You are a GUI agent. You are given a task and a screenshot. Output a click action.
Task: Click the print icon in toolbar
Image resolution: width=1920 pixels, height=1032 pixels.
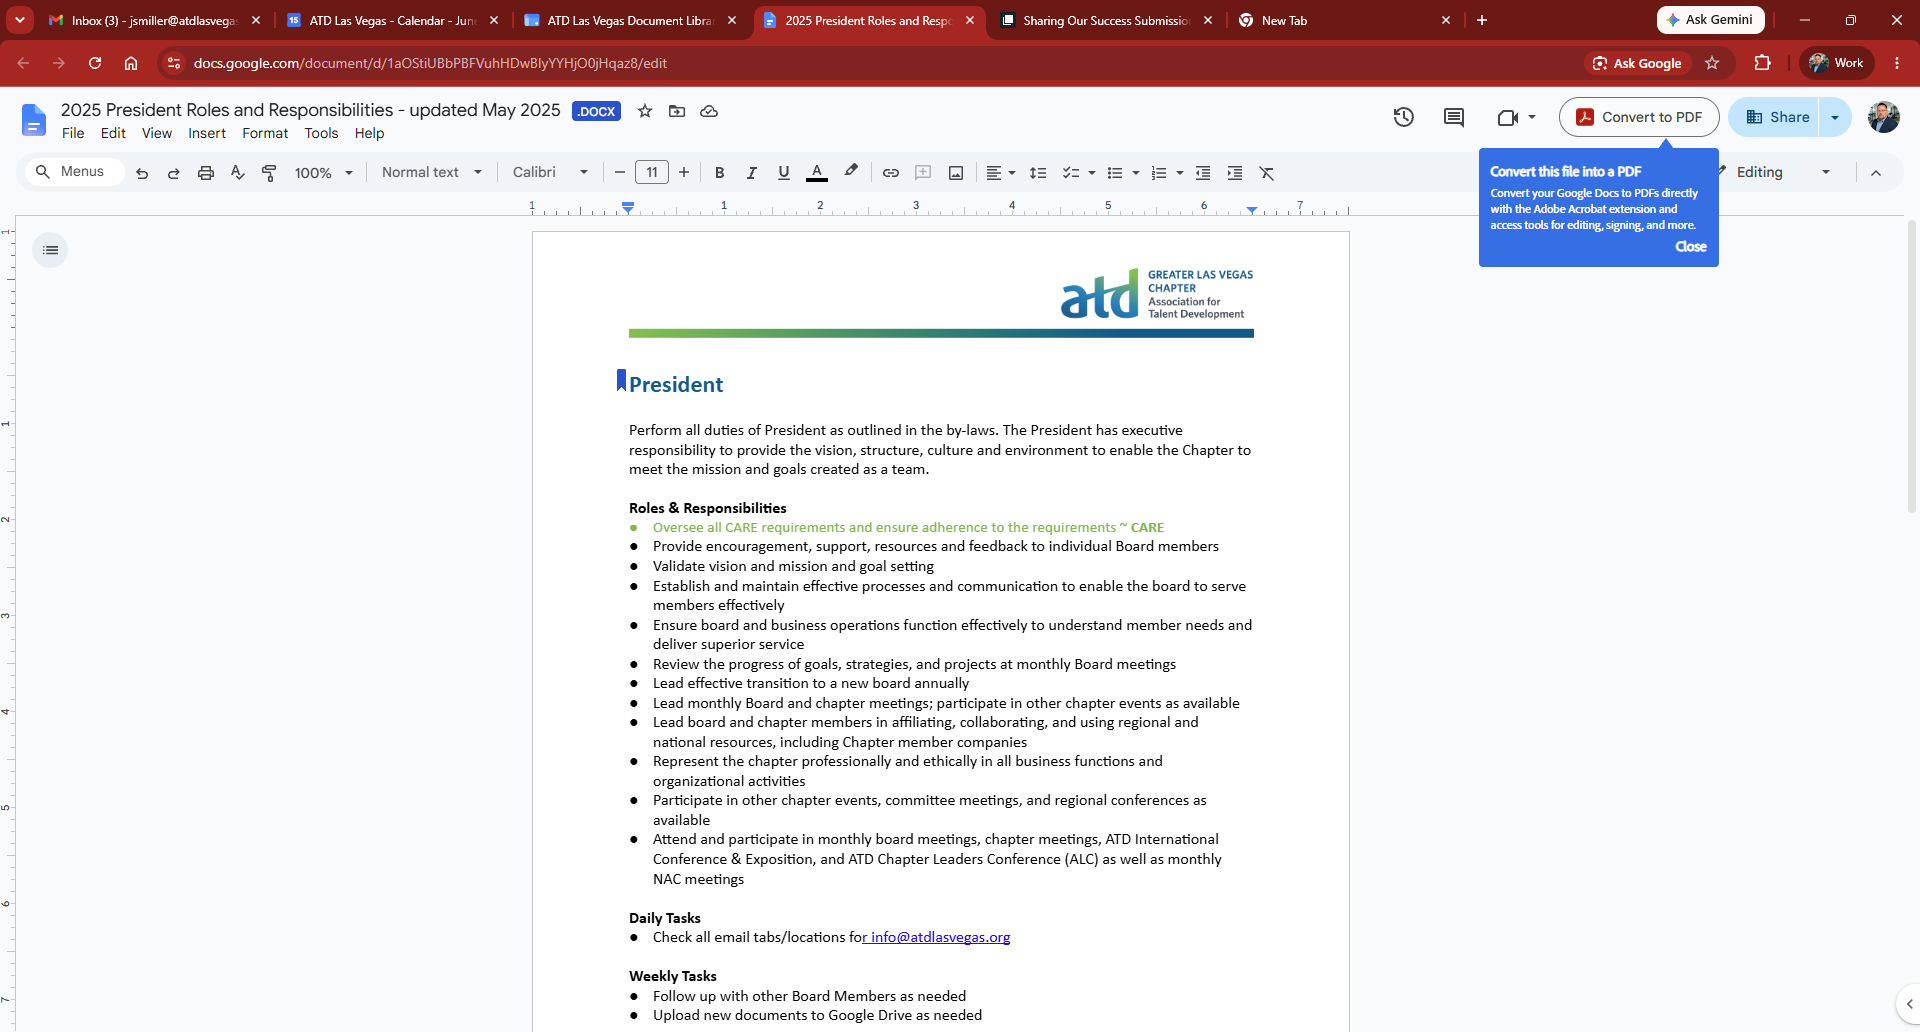(x=206, y=173)
